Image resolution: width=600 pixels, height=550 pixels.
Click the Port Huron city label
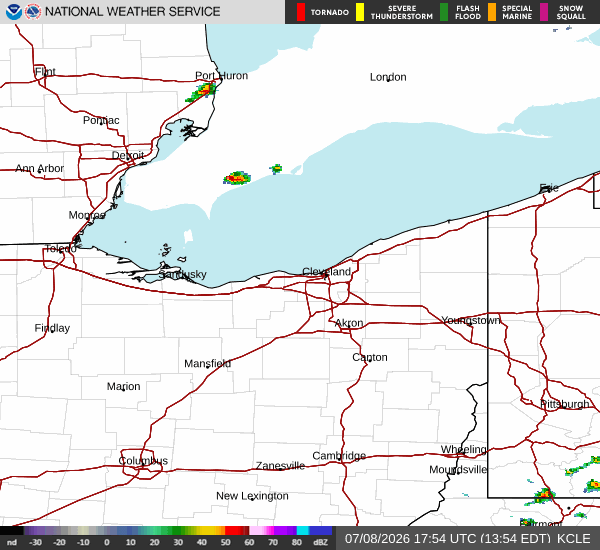[222, 76]
